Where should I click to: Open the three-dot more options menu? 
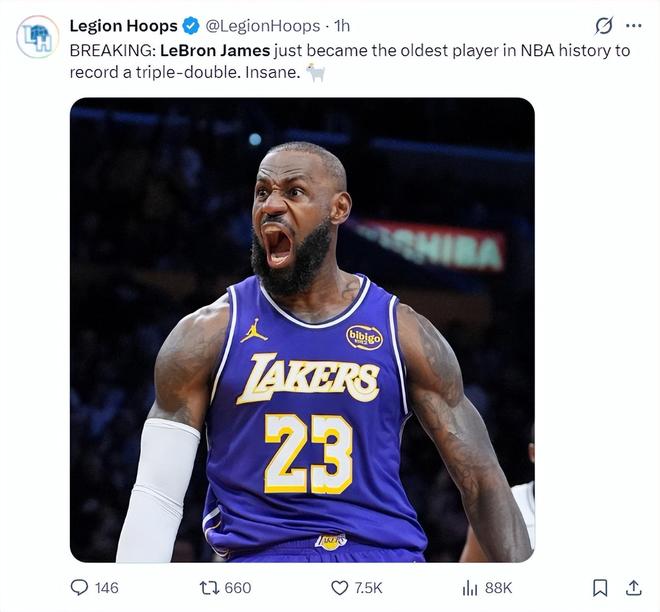pyautogui.click(x=633, y=26)
